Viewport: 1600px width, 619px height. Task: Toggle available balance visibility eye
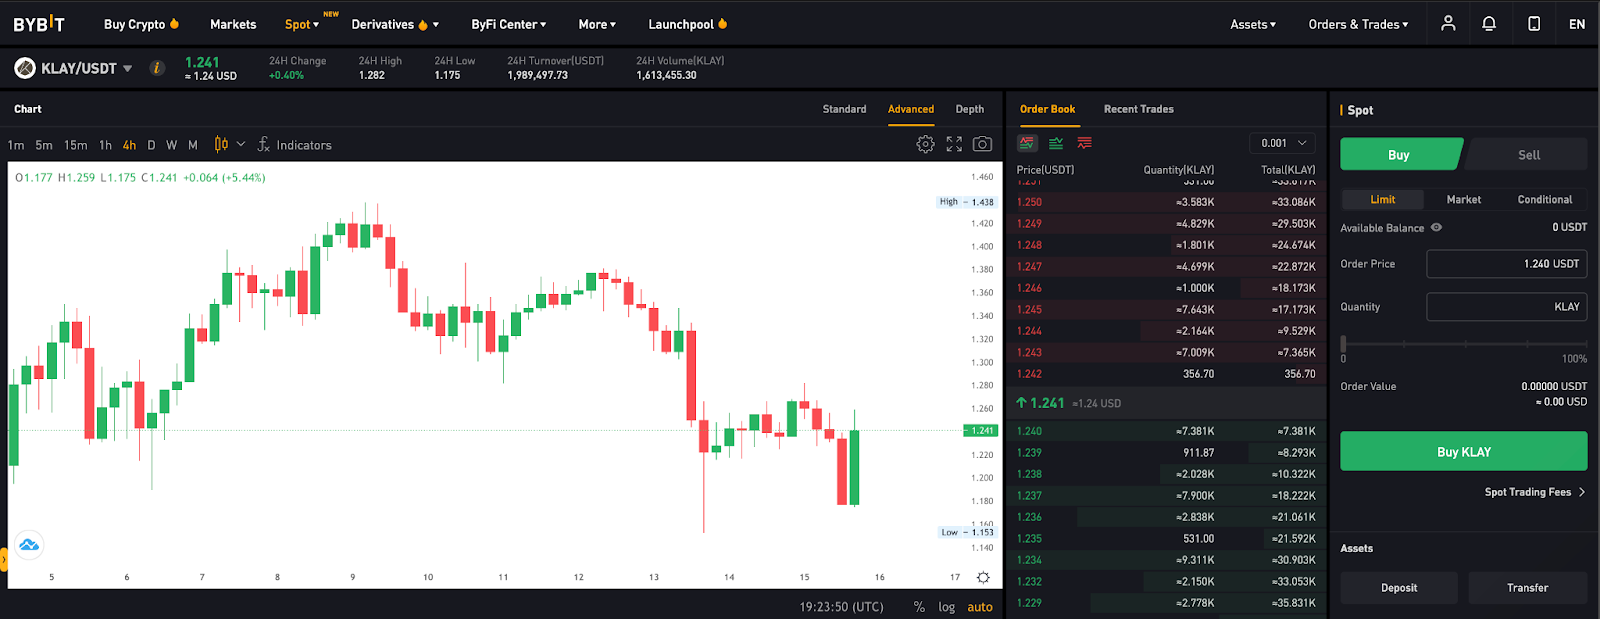tap(1437, 227)
